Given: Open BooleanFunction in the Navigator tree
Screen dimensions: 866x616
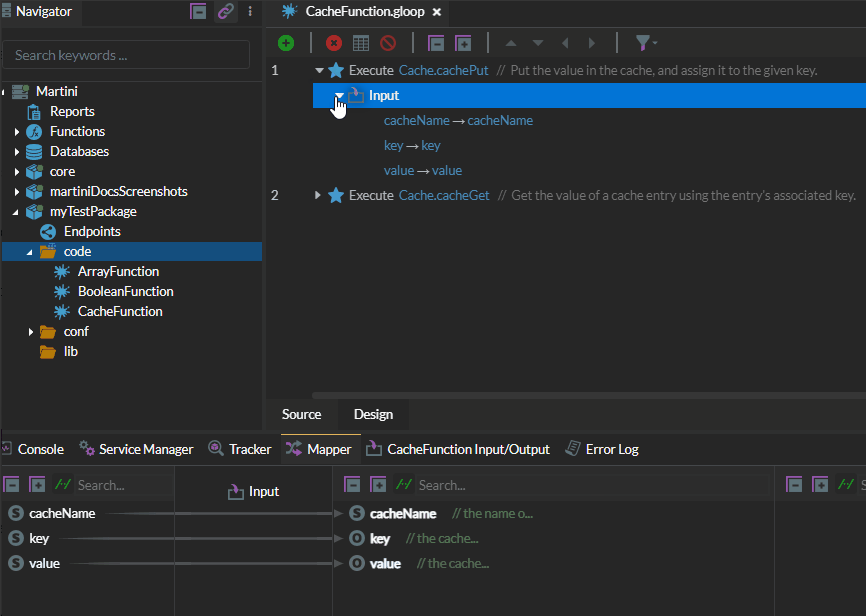Looking at the screenshot, I should (125, 291).
